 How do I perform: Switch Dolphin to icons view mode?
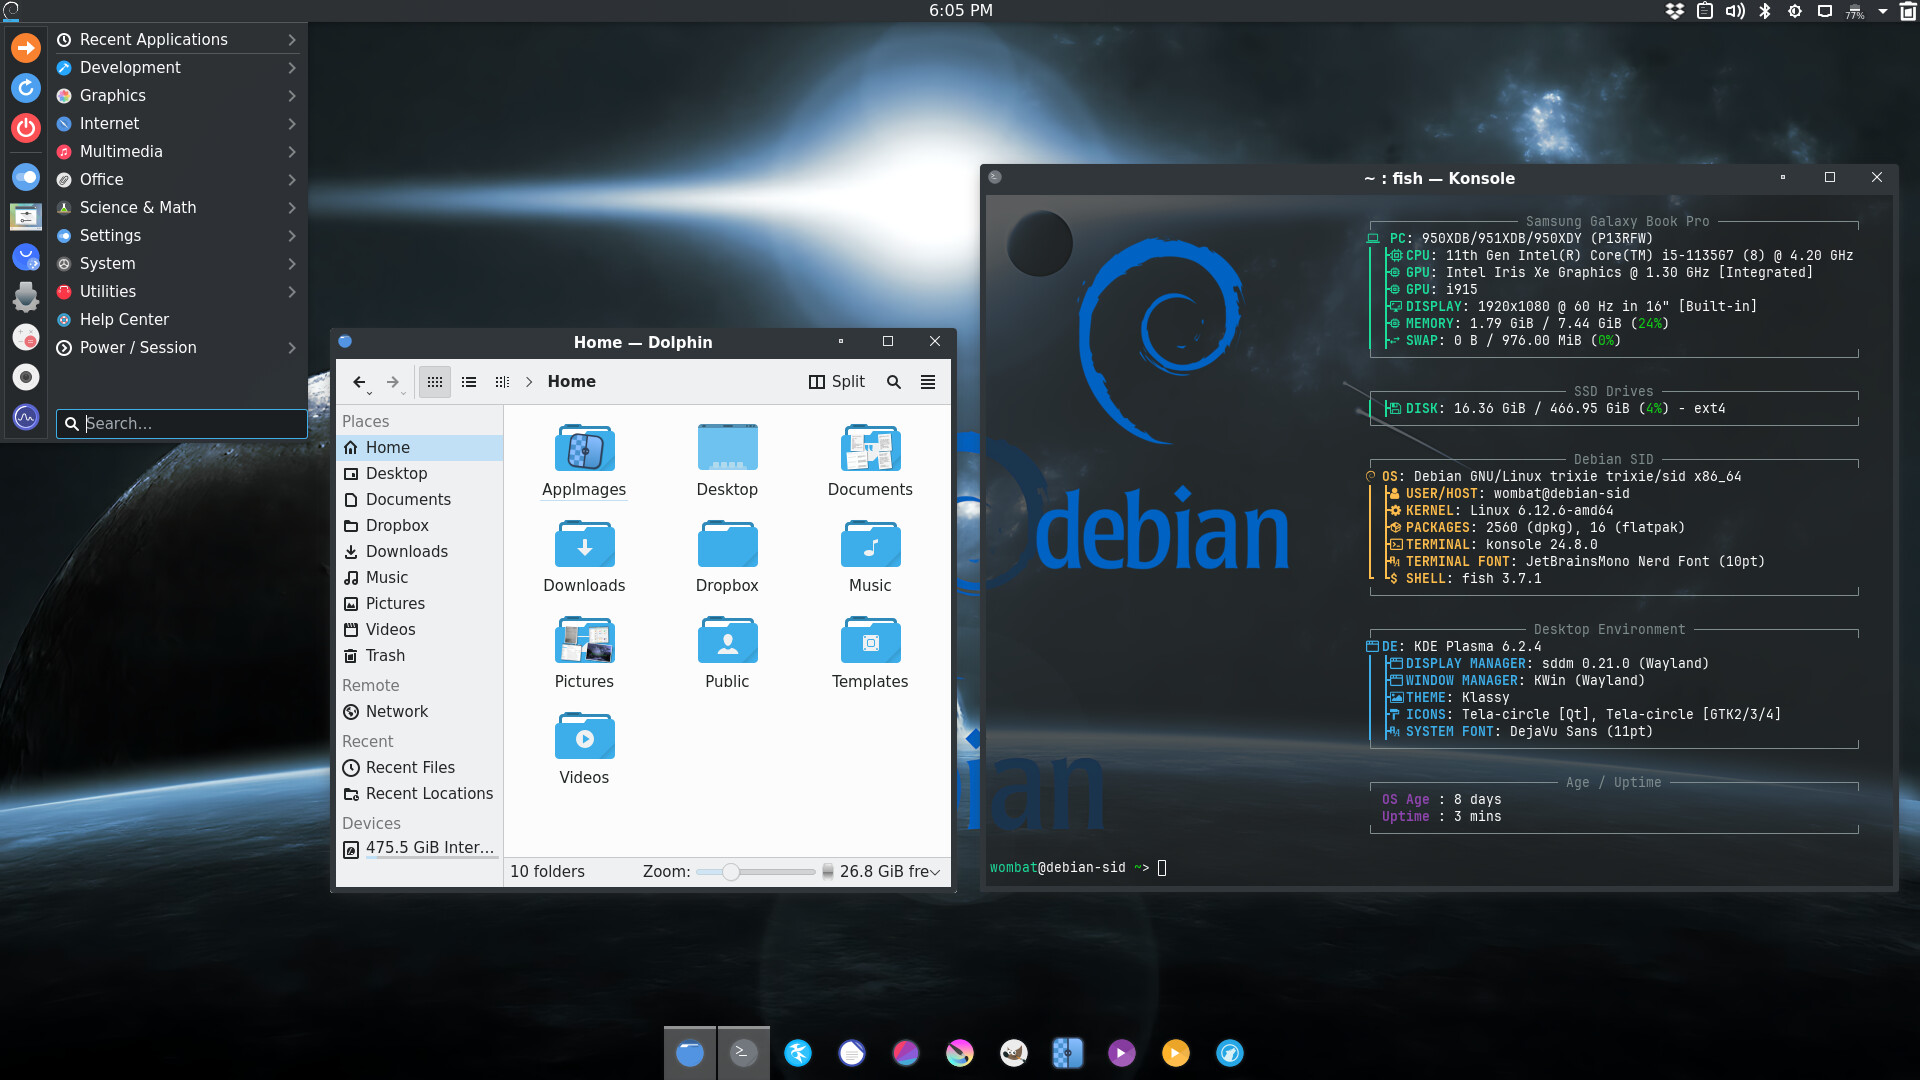[434, 382]
